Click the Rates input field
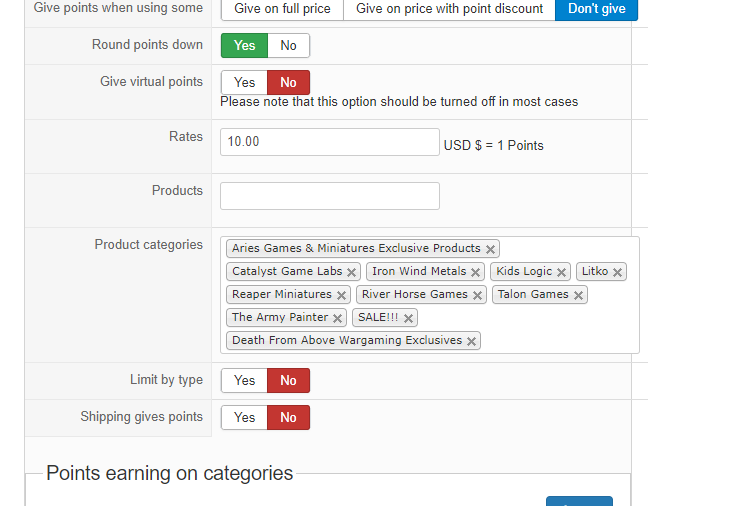This screenshot has width=733, height=506. [x=329, y=142]
